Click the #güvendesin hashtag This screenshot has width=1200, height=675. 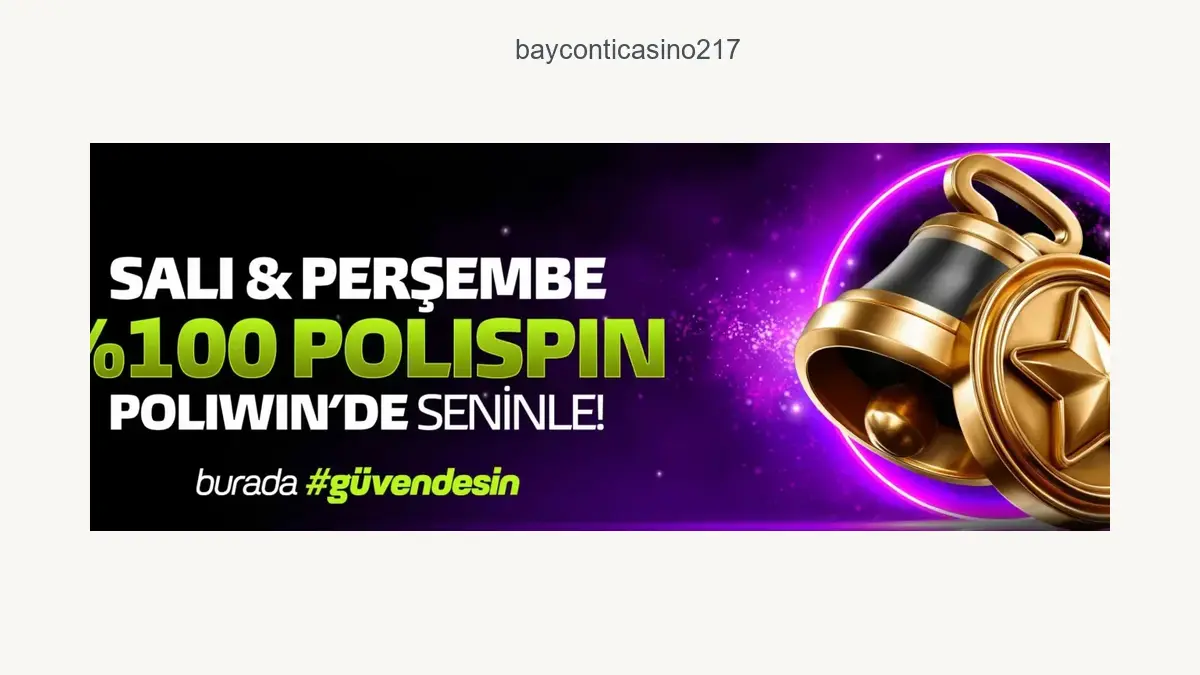412,484
